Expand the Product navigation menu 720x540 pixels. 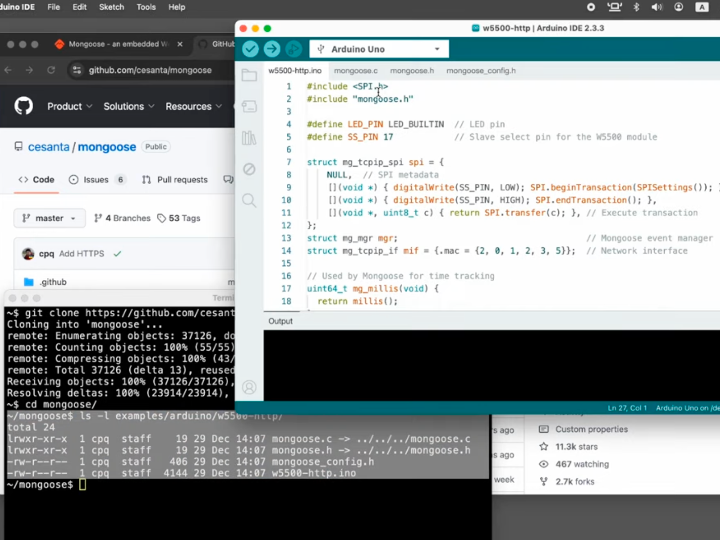69,106
